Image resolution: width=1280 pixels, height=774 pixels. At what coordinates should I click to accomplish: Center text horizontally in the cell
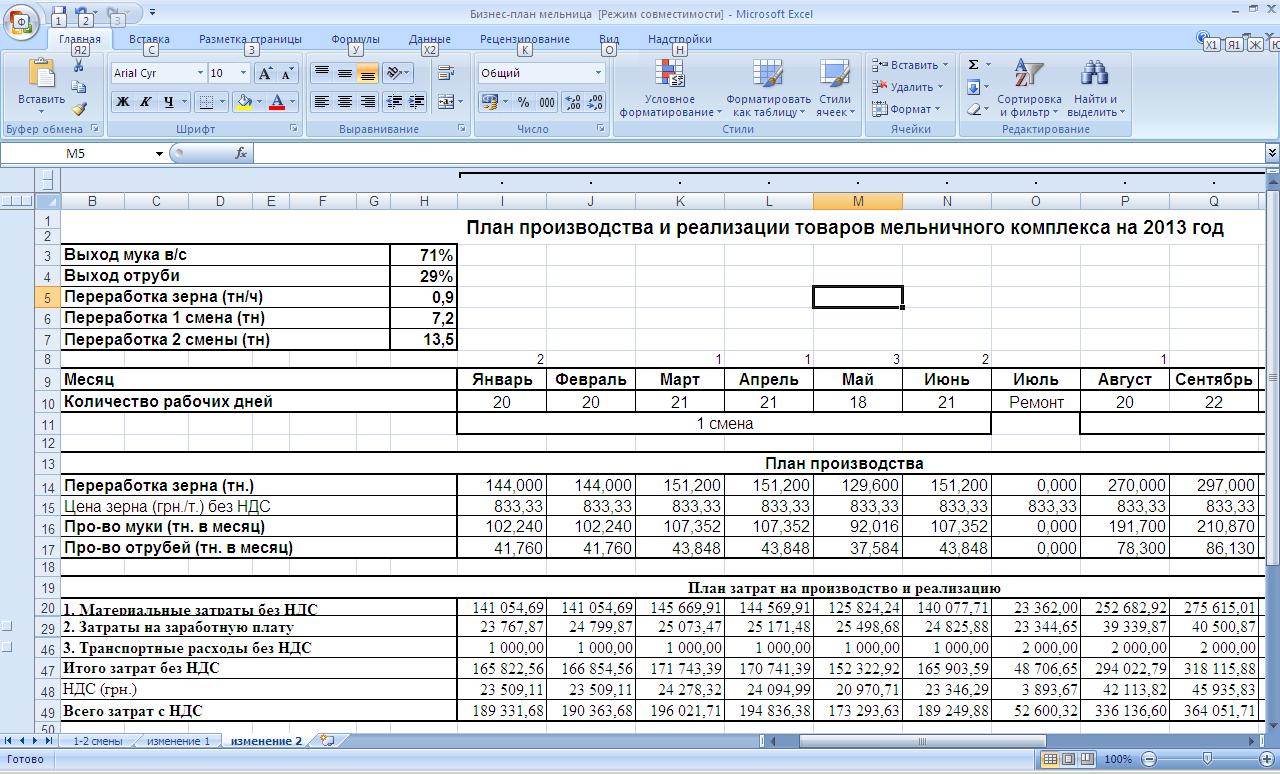345,102
